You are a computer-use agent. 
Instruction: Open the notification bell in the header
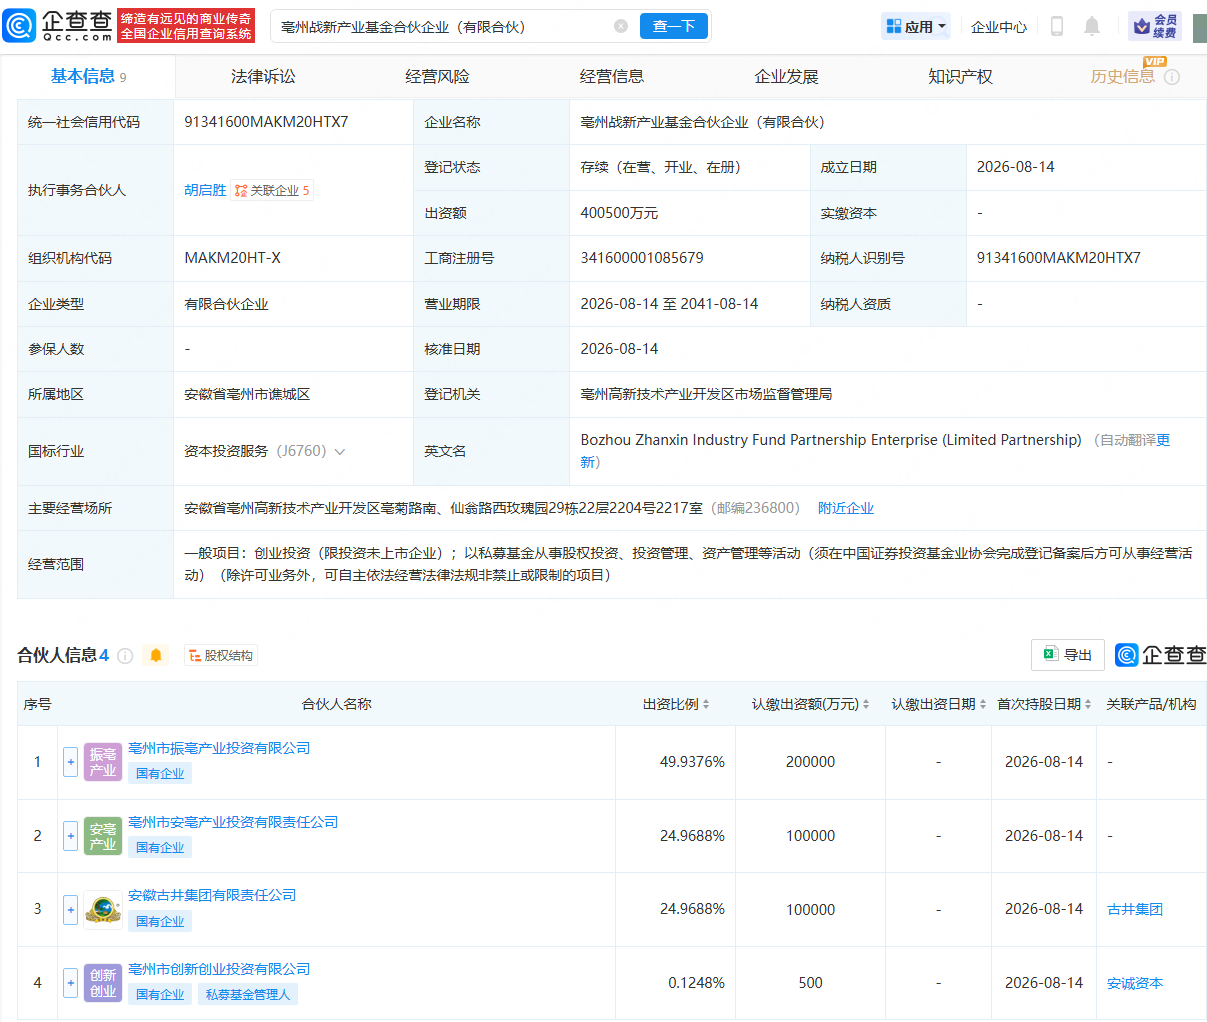[x=1092, y=26]
